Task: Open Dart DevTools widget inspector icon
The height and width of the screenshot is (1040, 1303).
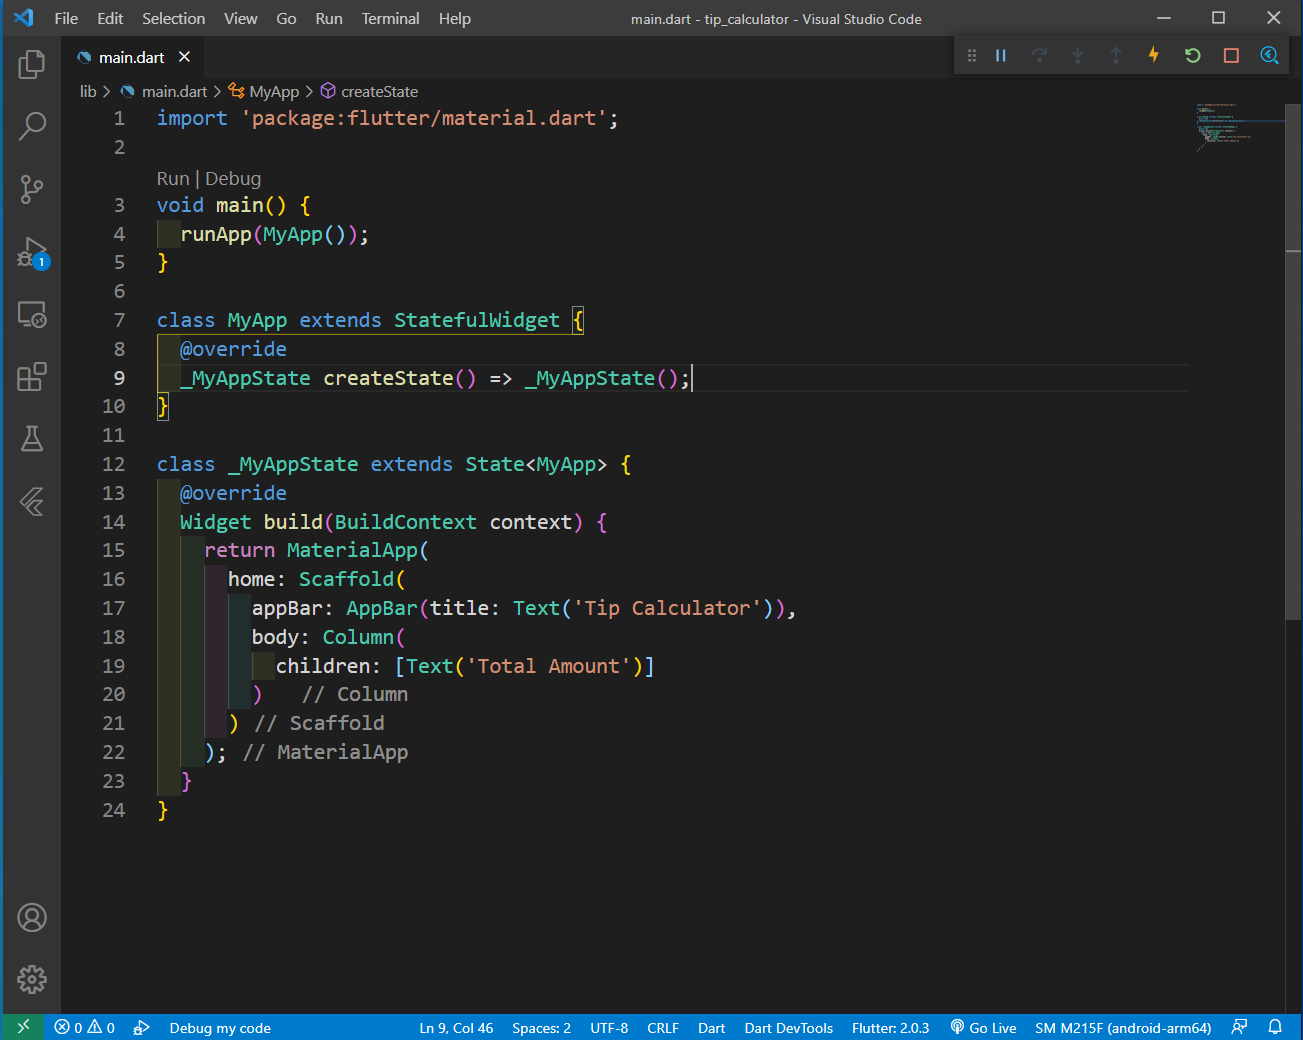Action: coord(1269,56)
